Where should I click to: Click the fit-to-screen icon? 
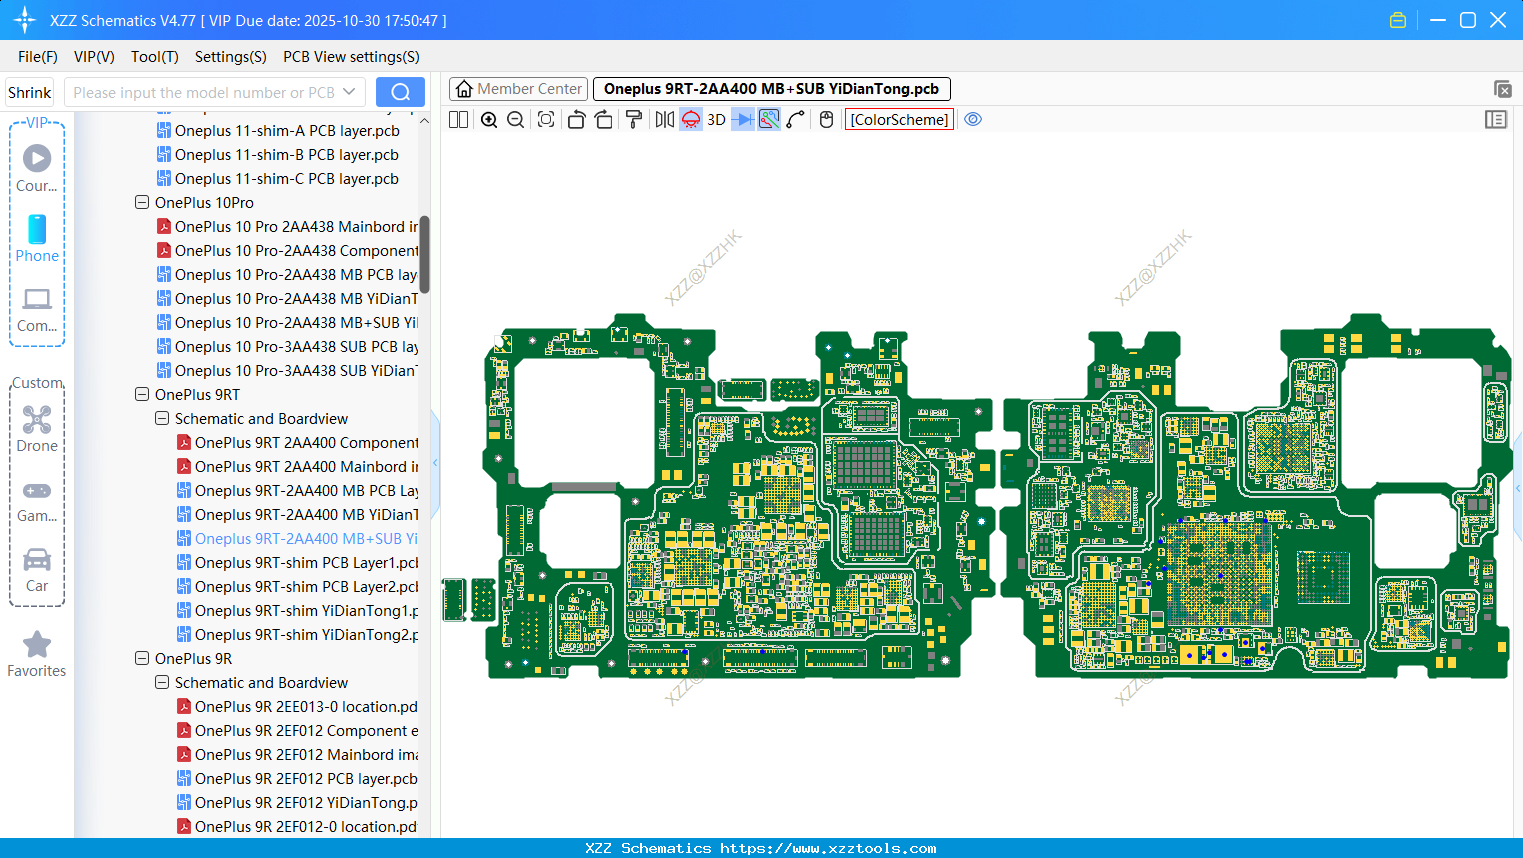pos(546,120)
